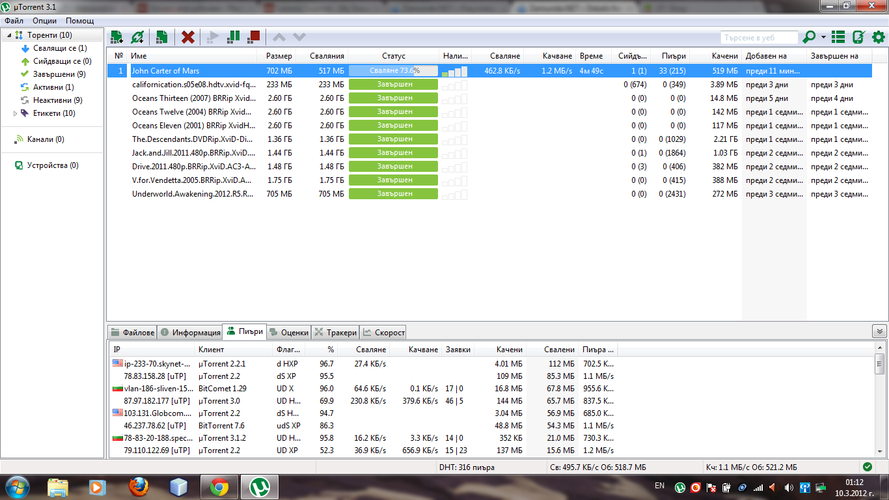The height and width of the screenshot is (500, 889).
Task: Open the Помощ menu
Action: [x=80, y=20]
